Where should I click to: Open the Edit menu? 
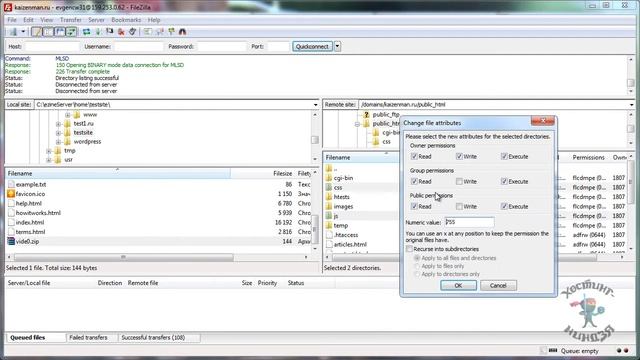click(28, 20)
